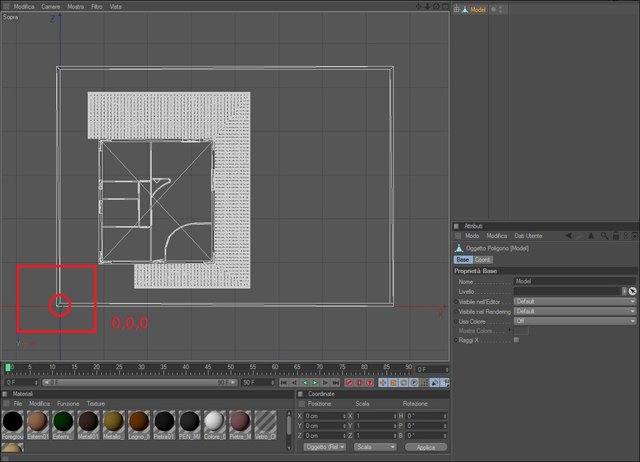Screen dimensions: 640x462
Task: Select the white Colore material sphere
Action: click(x=214, y=422)
